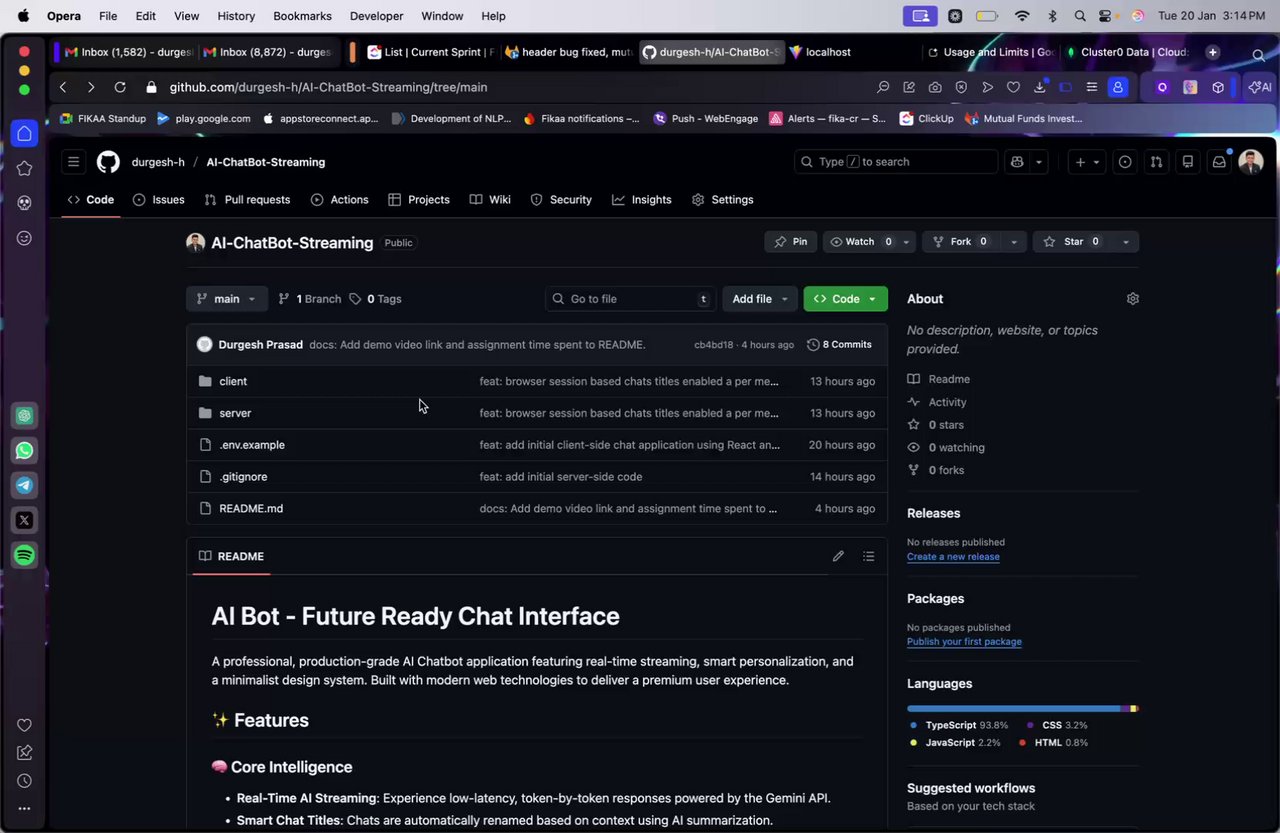Switch to the Pull requests tab

click(247, 200)
